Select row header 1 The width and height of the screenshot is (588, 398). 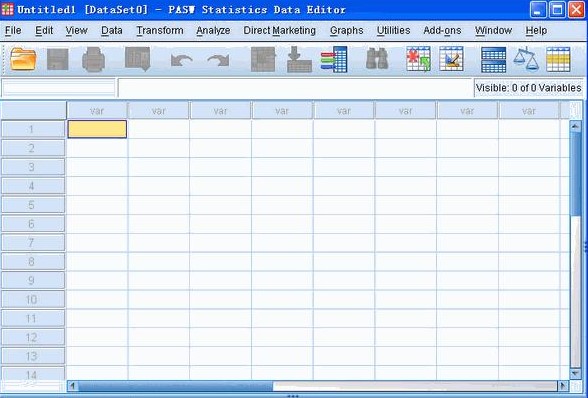coord(33,129)
